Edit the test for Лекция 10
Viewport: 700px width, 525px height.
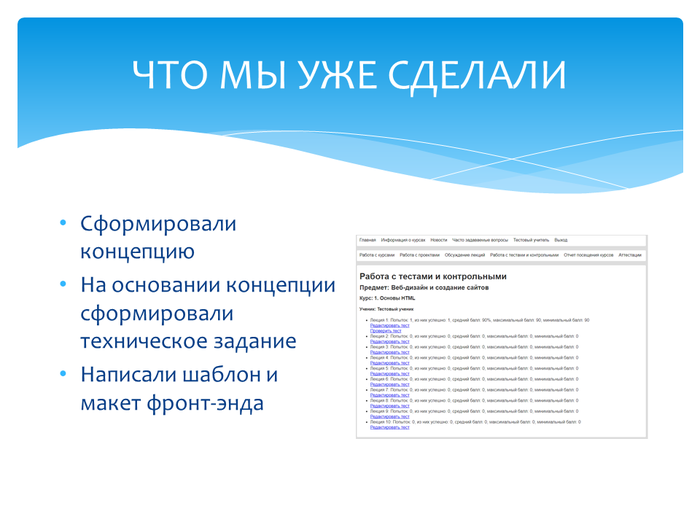[x=390, y=427]
